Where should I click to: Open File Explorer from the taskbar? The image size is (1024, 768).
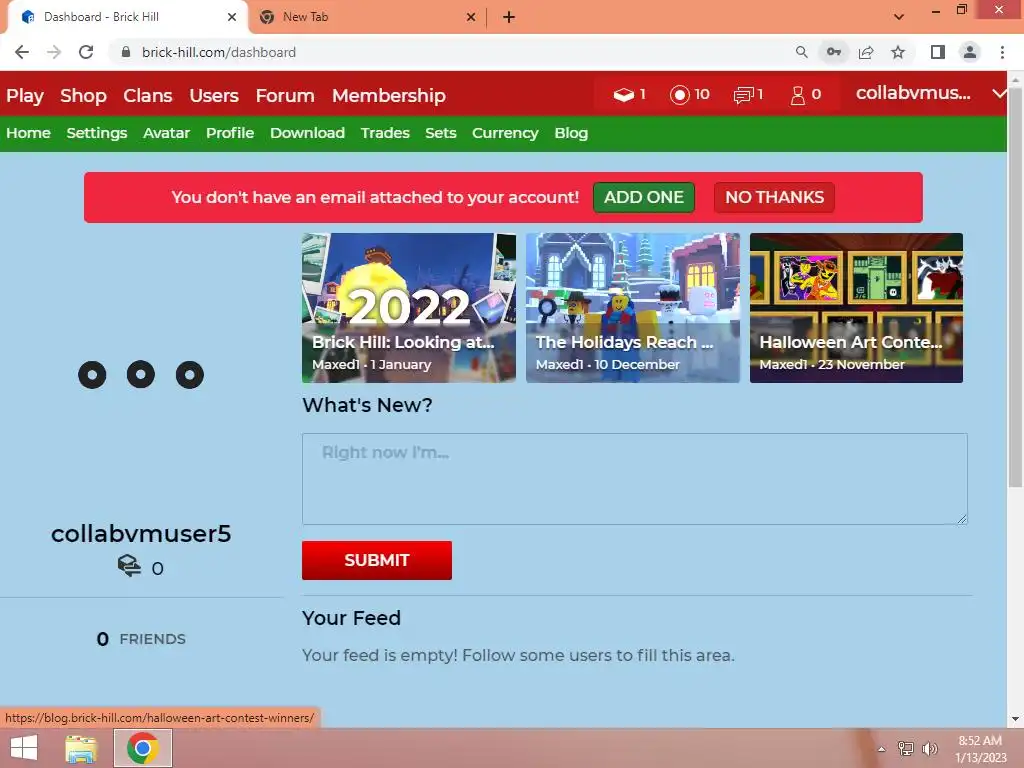click(81, 748)
